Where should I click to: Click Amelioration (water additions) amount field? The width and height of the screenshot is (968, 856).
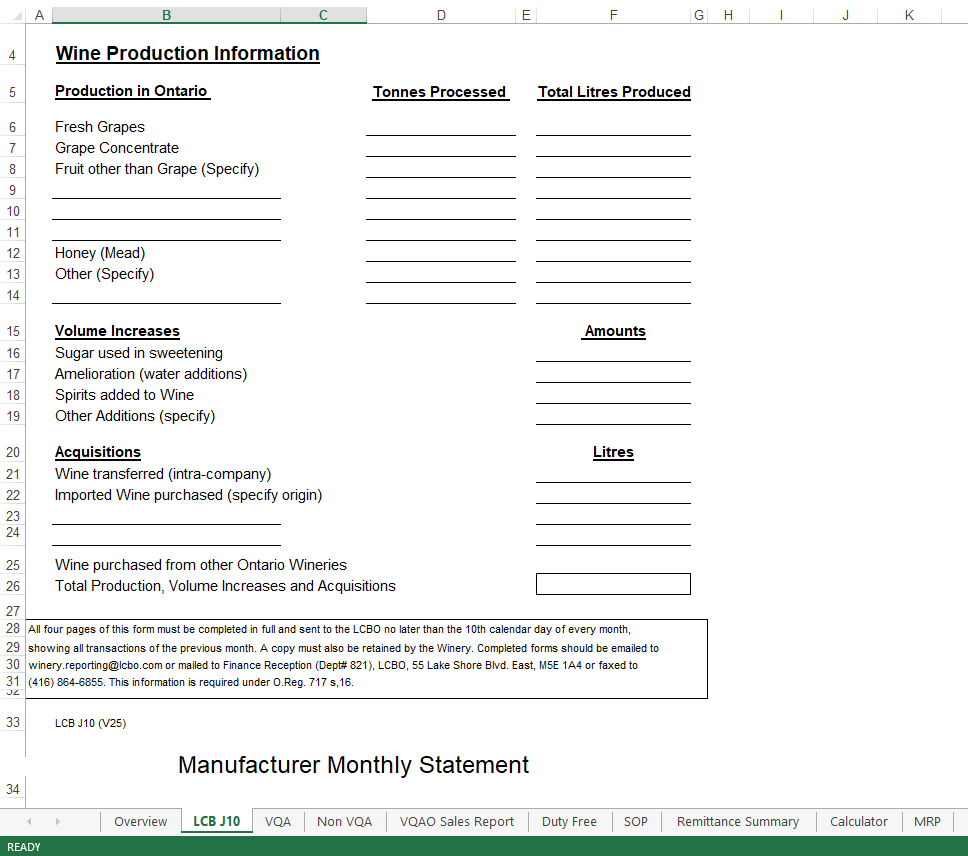(x=614, y=373)
